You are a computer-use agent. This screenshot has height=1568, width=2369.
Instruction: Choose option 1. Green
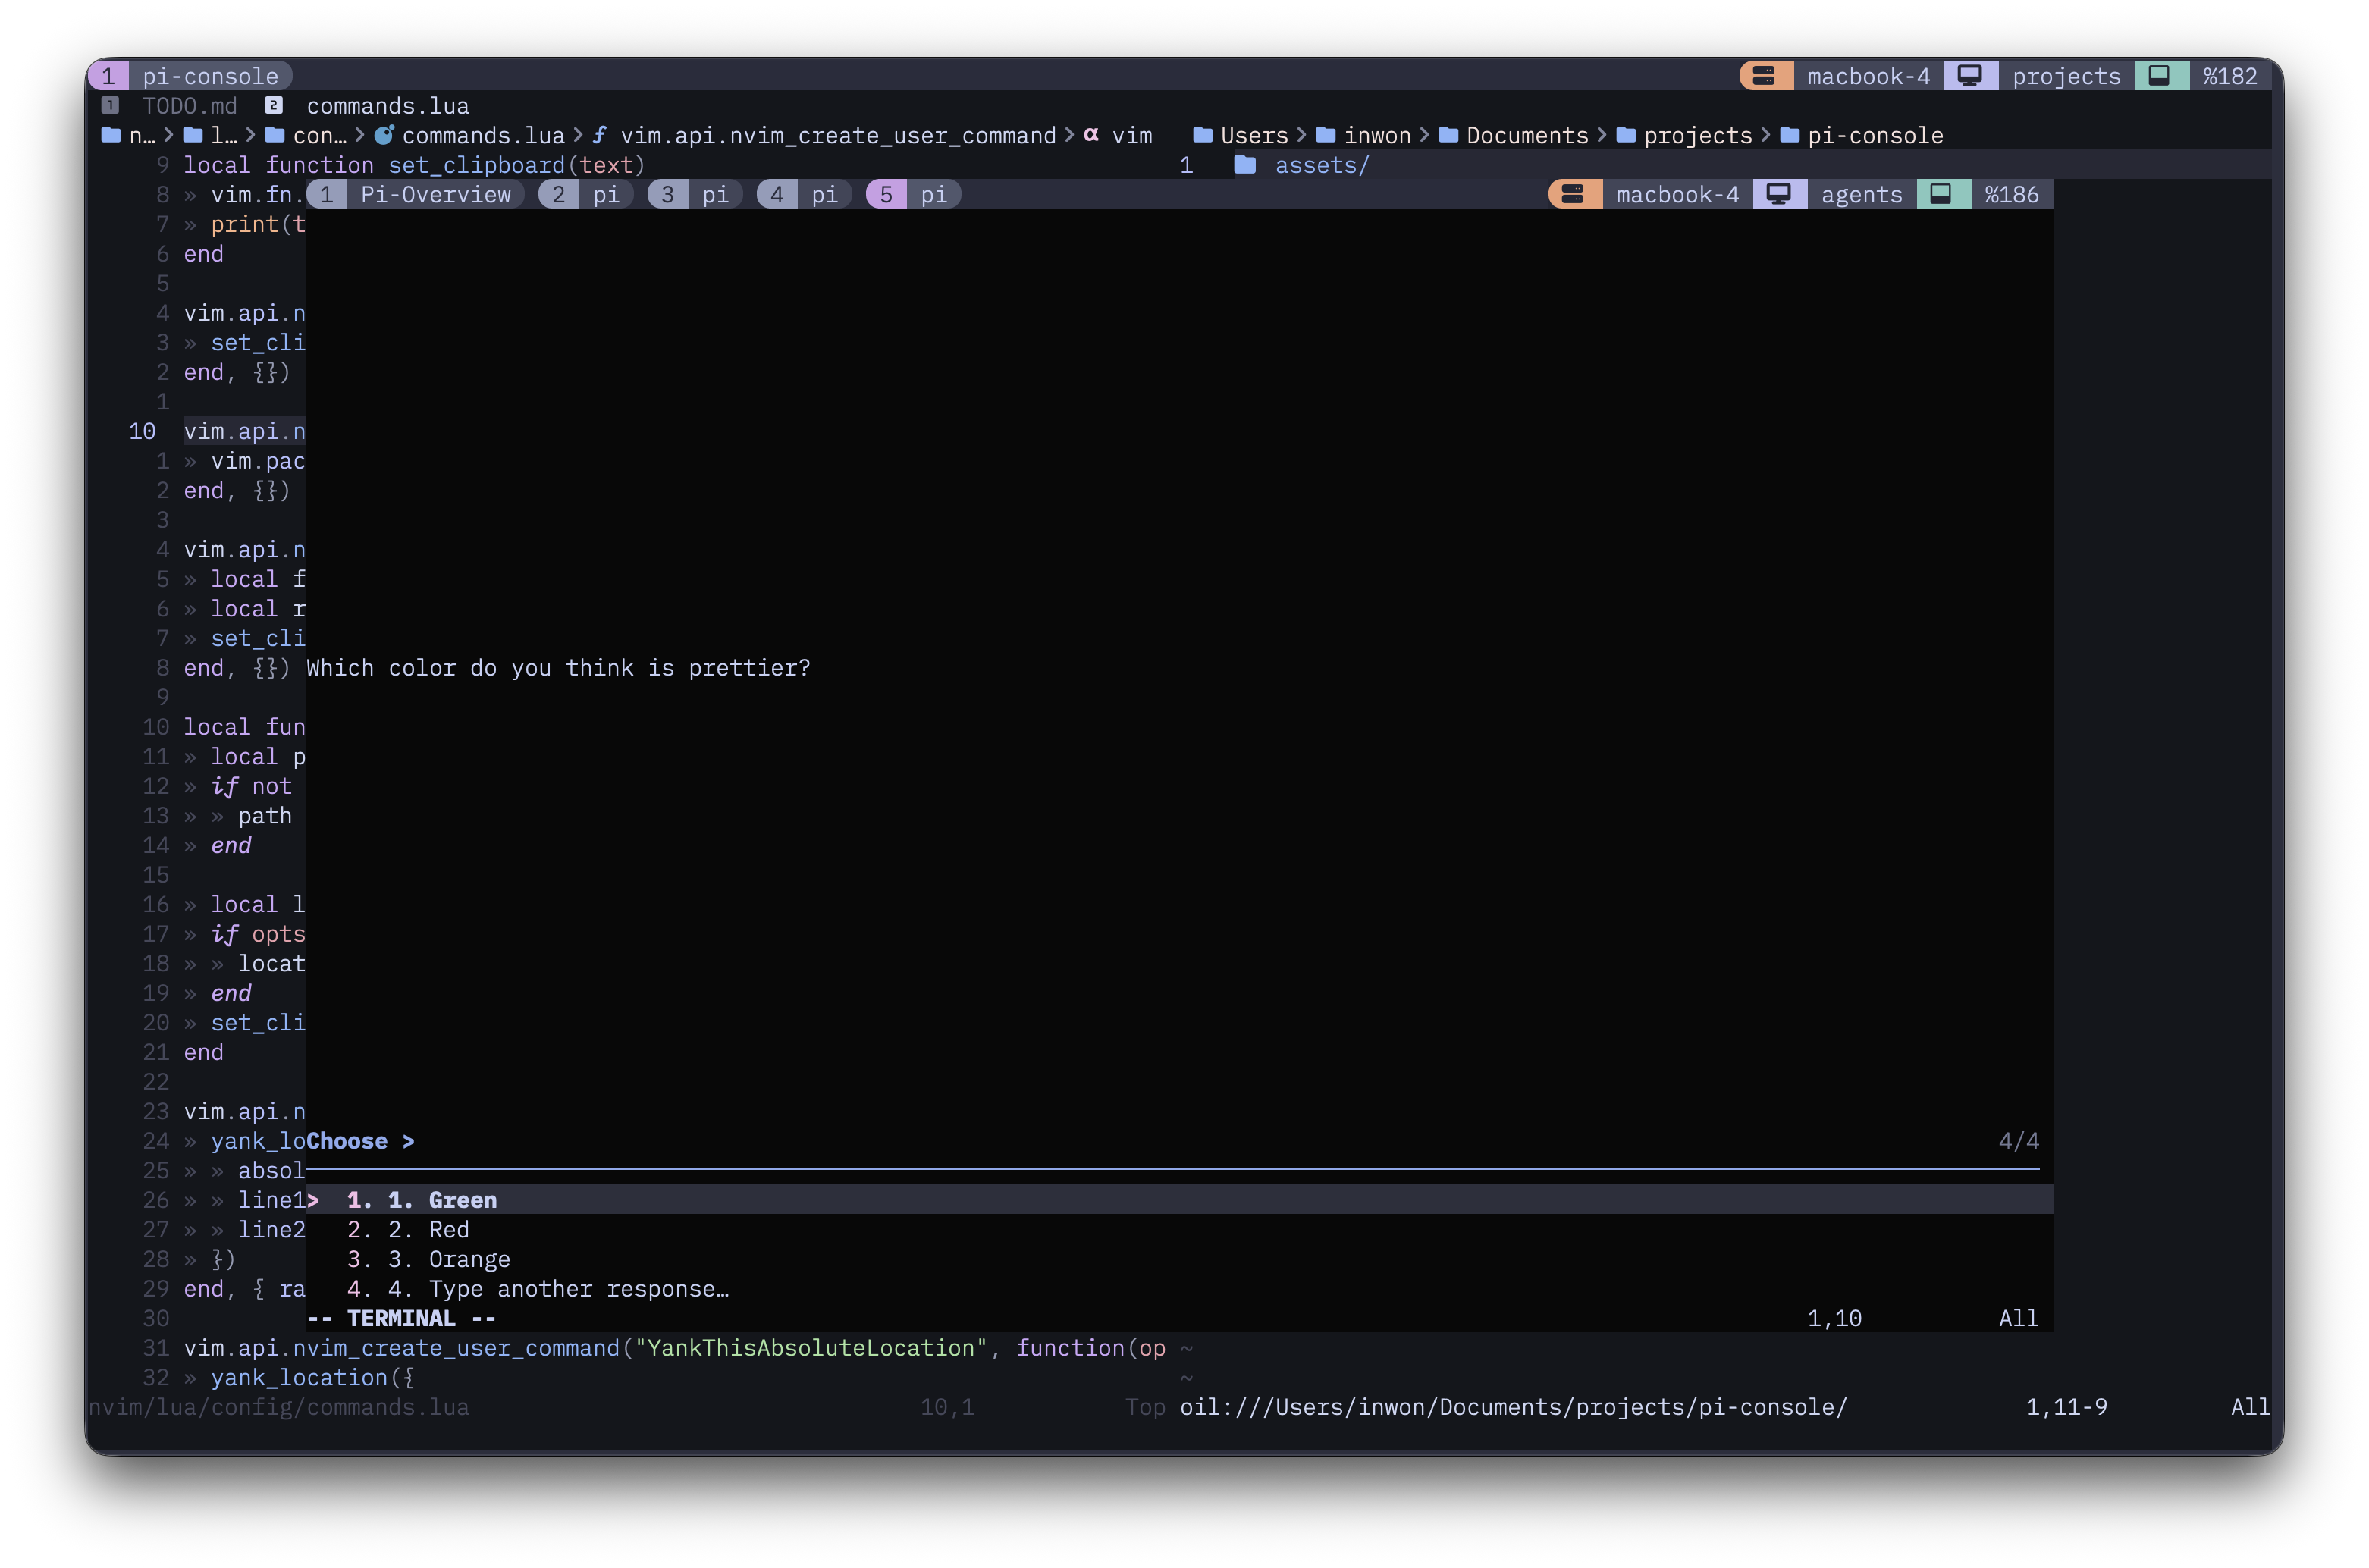(x=1179, y=1200)
